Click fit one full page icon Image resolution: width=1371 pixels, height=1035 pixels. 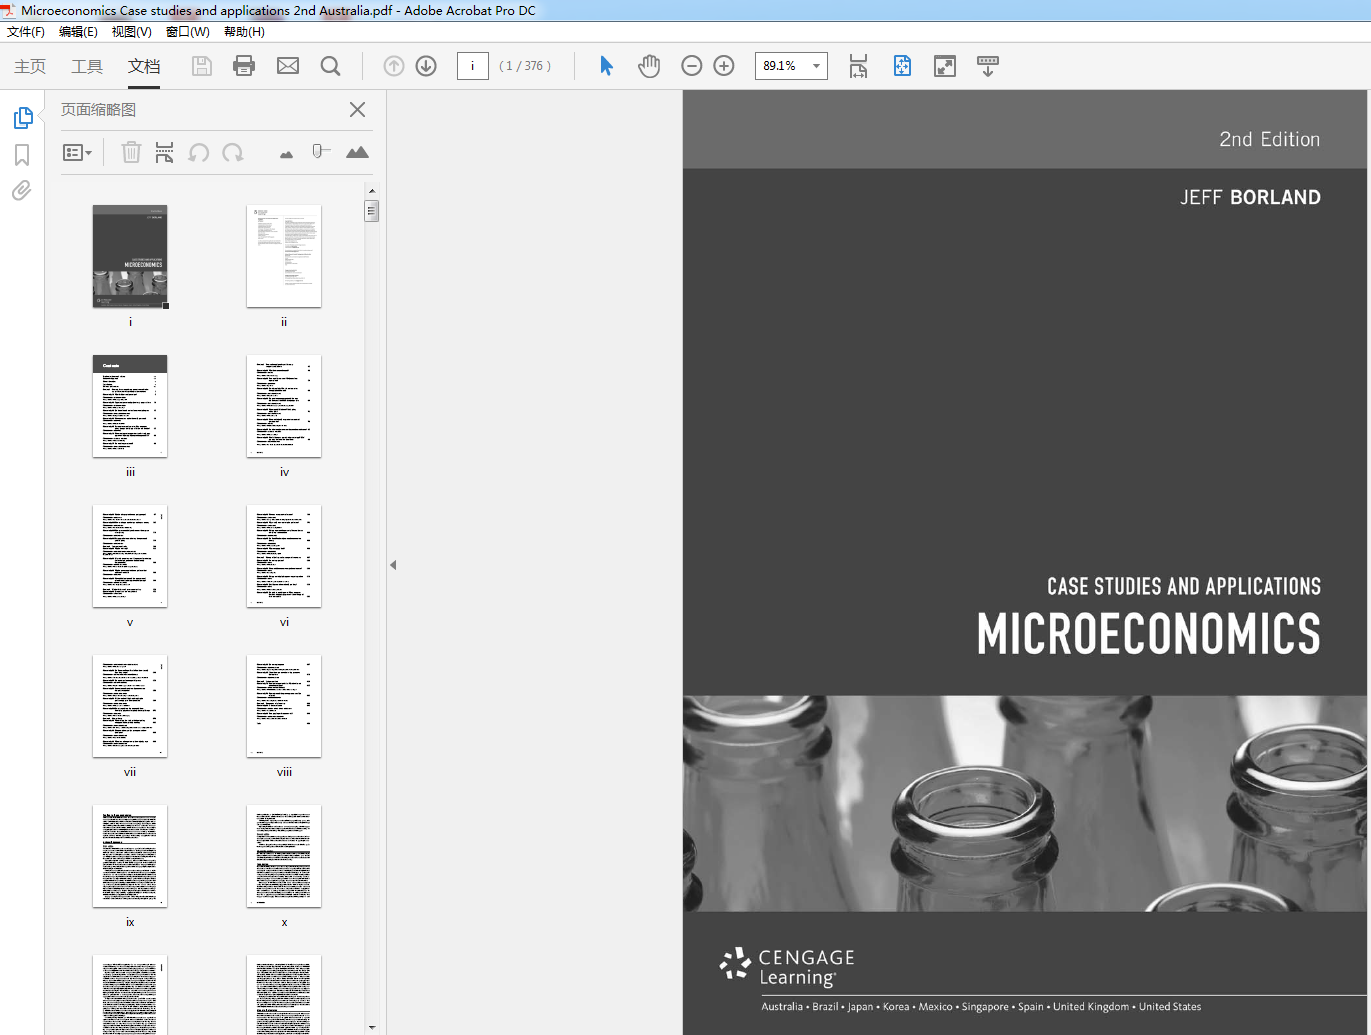click(902, 66)
